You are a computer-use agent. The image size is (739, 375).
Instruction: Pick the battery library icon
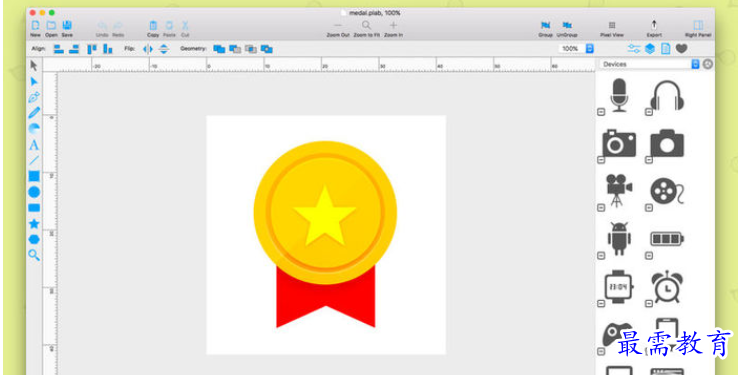click(x=667, y=238)
